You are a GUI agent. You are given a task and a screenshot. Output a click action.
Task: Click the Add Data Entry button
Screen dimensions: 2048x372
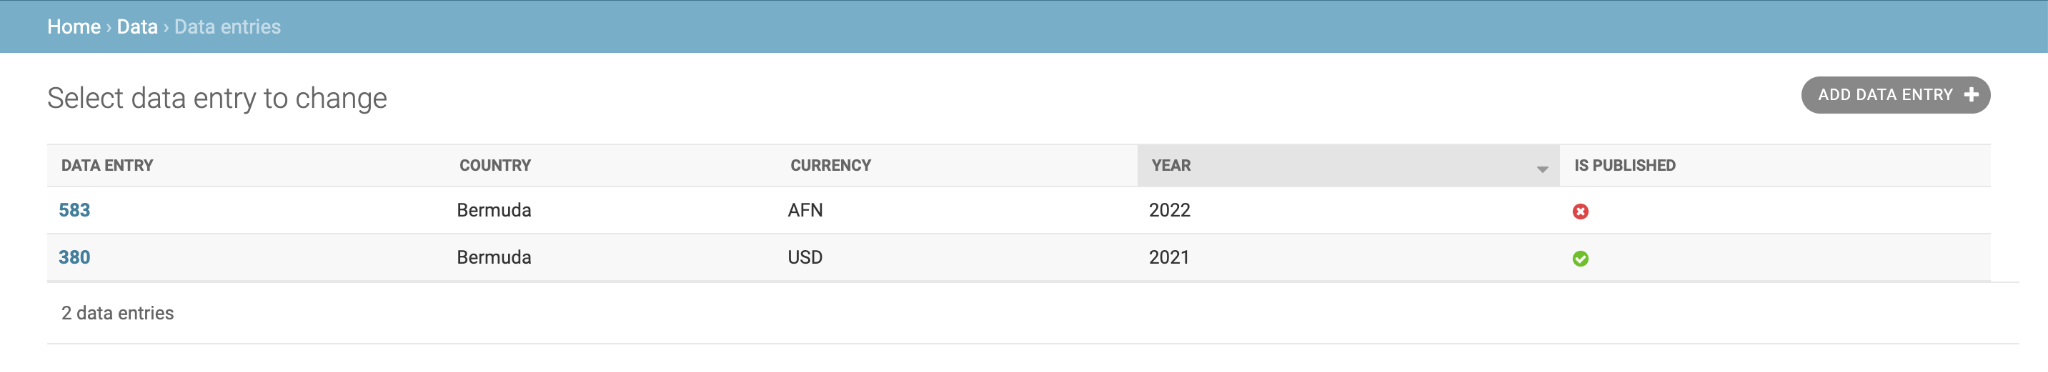click(x=1896, y=95)
